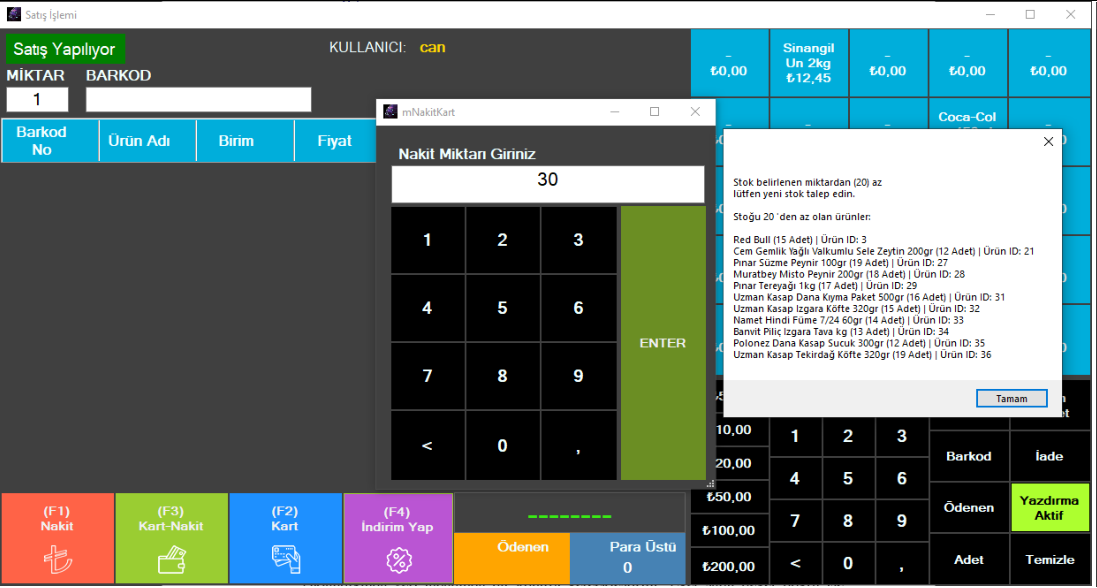Click the İade return button

(1049, 456)
